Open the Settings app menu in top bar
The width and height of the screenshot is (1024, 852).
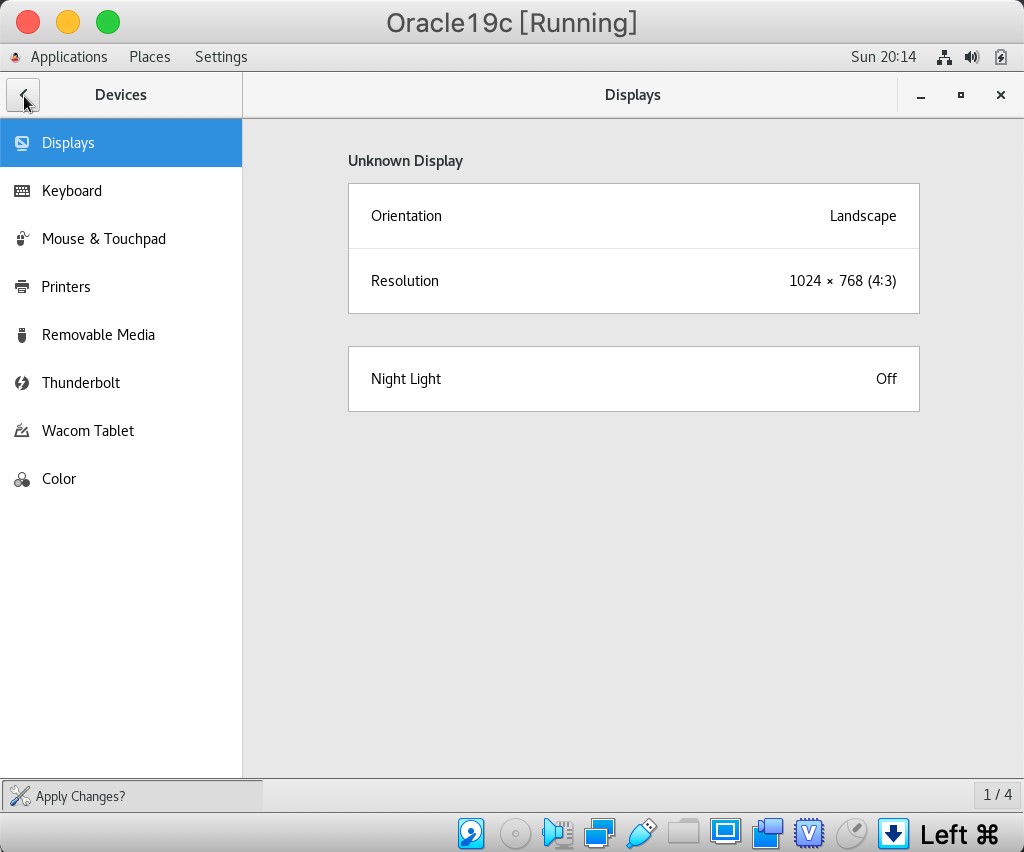(x=221, y=57)
